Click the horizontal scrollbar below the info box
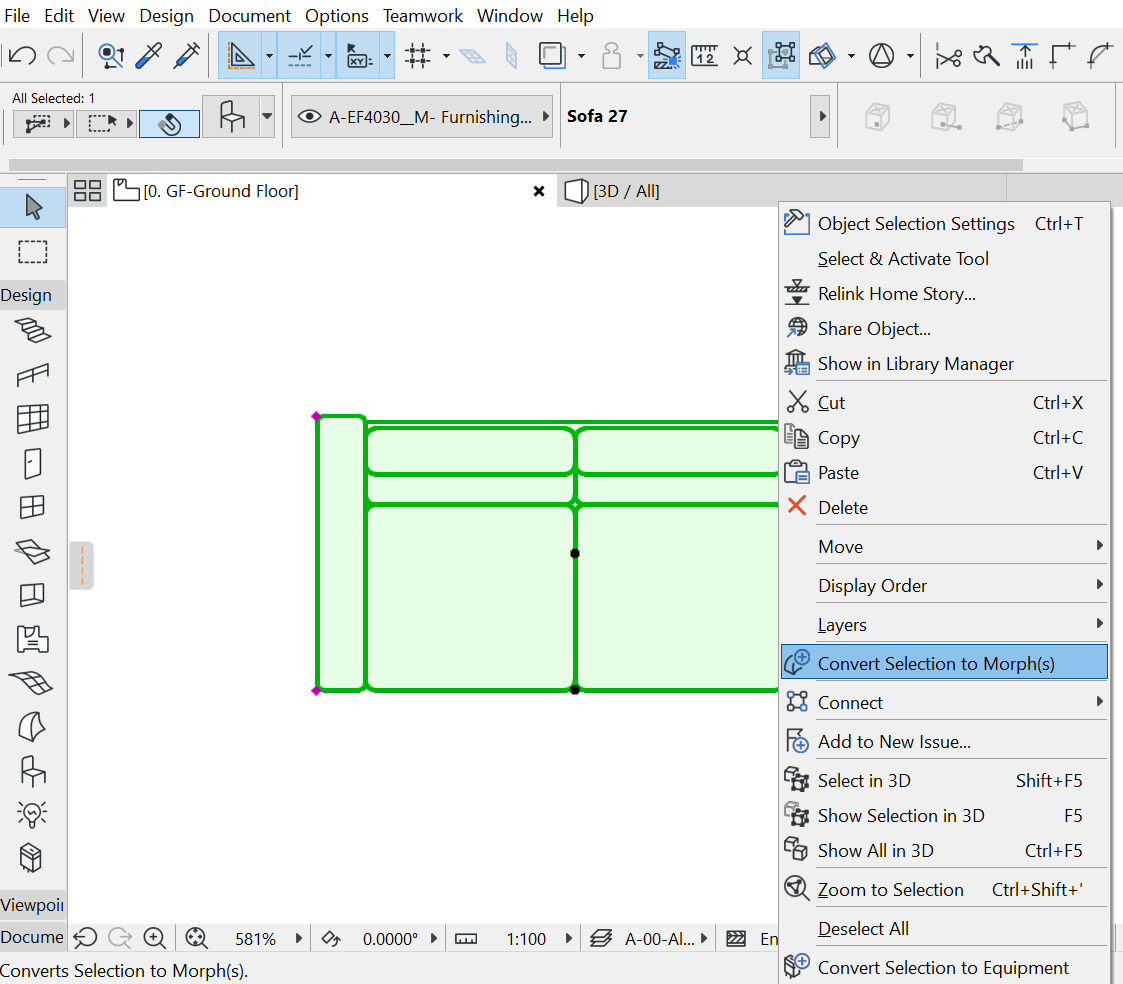This screenshot has height=984, width=1123. (x=515, y=165)
